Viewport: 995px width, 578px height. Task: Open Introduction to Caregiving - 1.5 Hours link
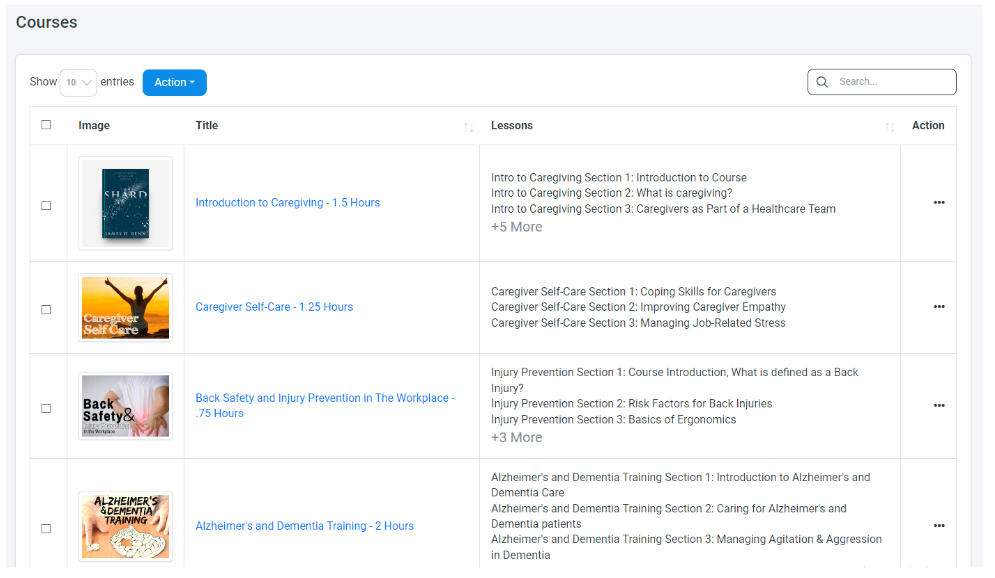(287, 203)
